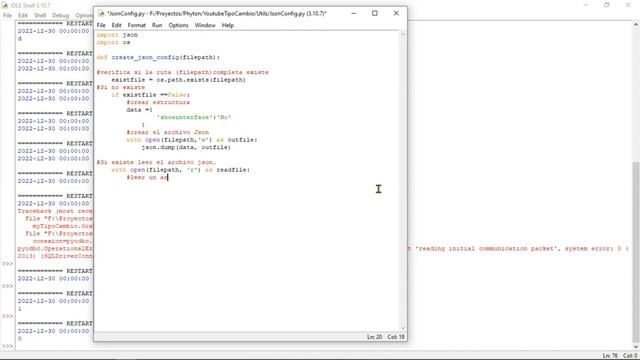The image size is (640, 360).
Task: Open Debug menu of IDLE Shell window
Action: pyautogui.click(x=60, y=16)
